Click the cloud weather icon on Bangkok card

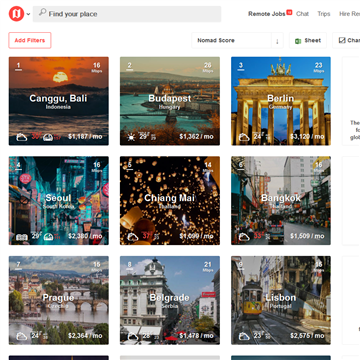pyautogui.click(x=244, y=237)
